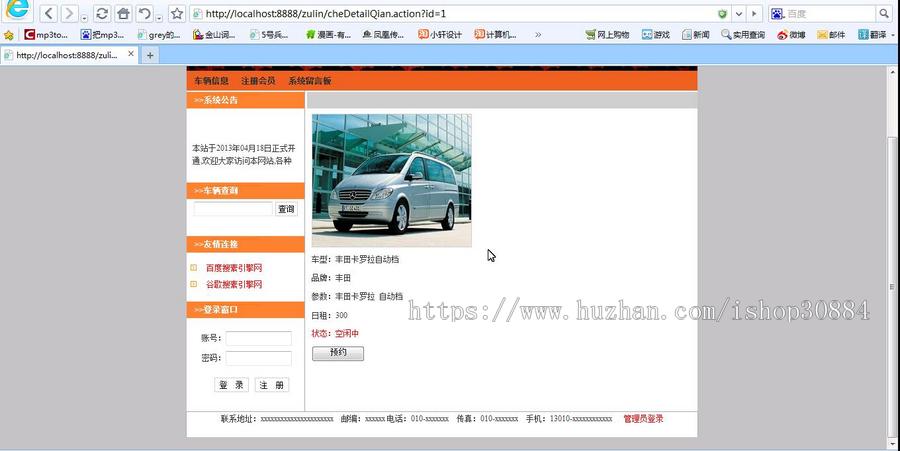Click the 品牌: 丰田 brand text
The width and height of the screenshot is (900, 451).
click(331, 278)
